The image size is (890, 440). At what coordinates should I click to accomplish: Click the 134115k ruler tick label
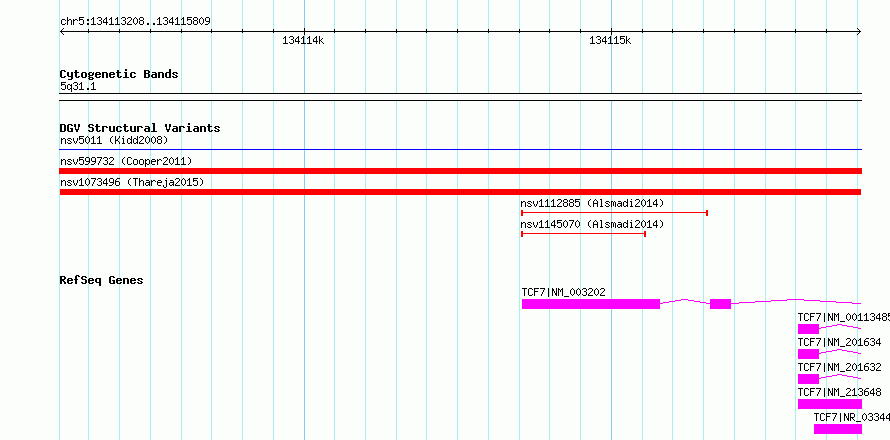[x=610, y=41]
